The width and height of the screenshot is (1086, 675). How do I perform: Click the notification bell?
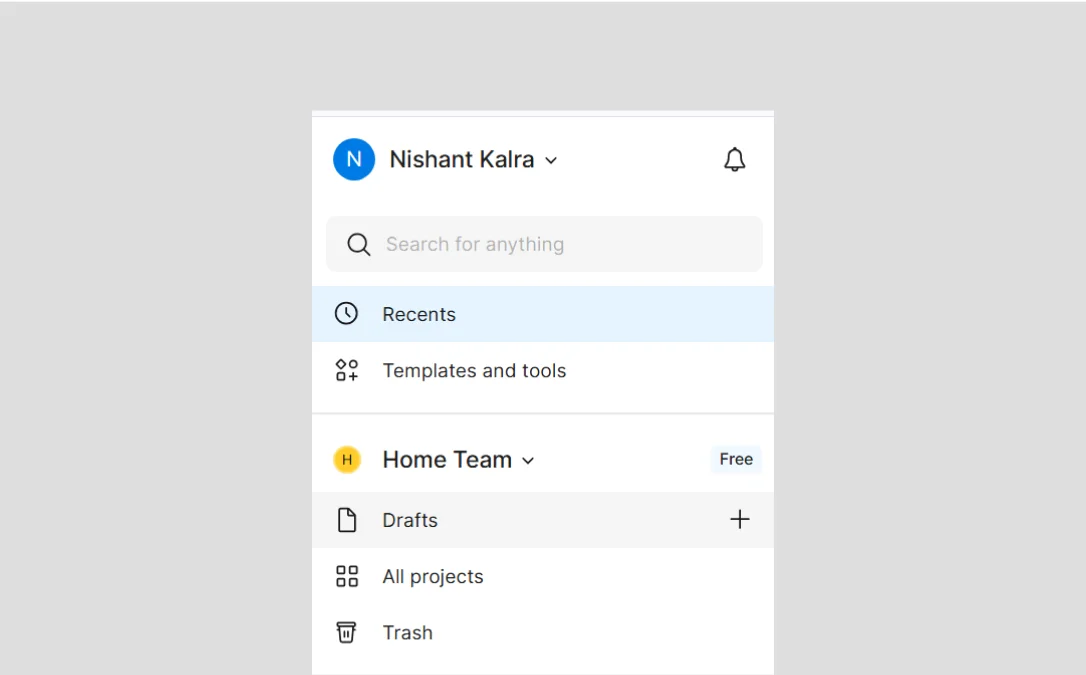(734, 159)
